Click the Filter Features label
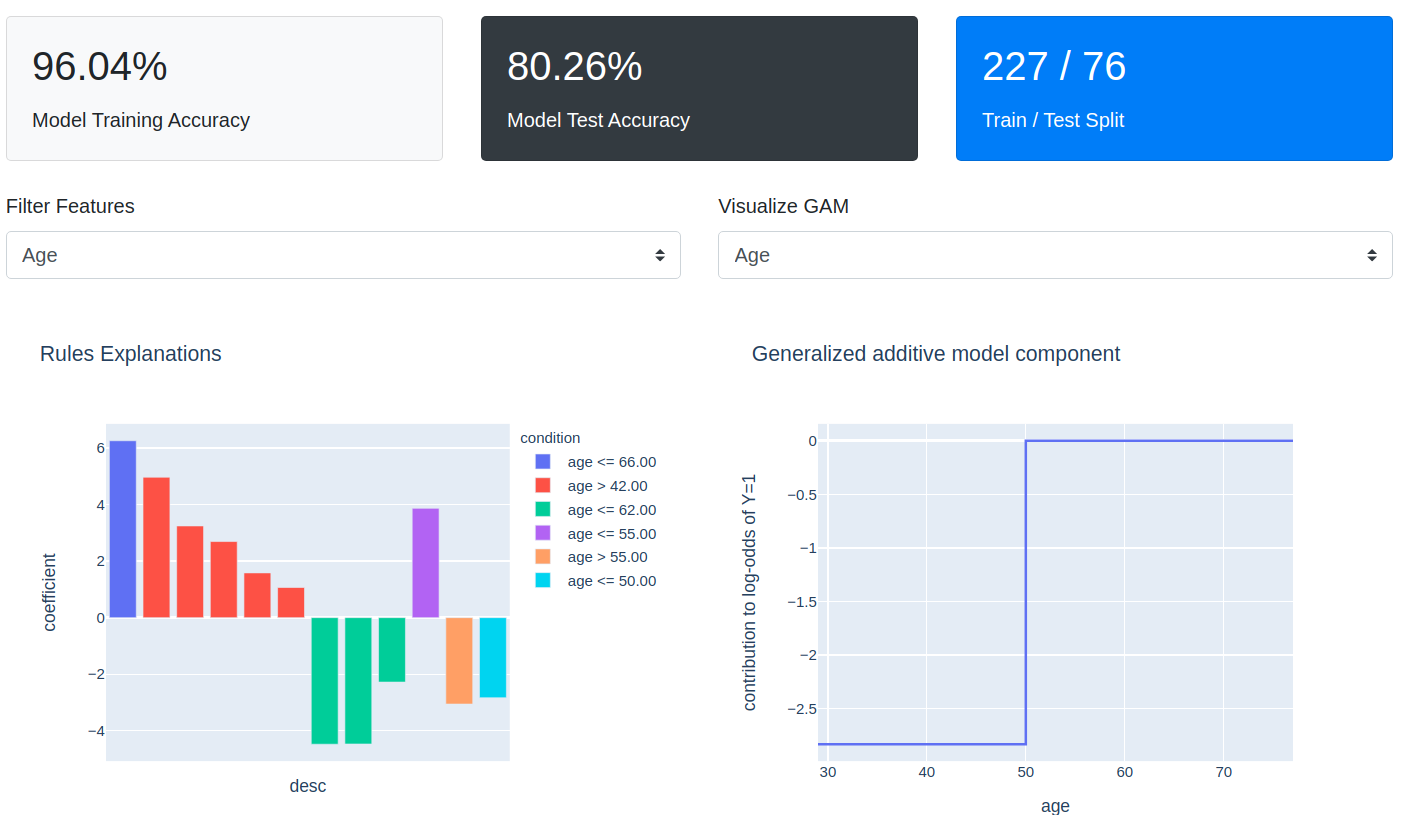1408x815 pixels. 70,206
